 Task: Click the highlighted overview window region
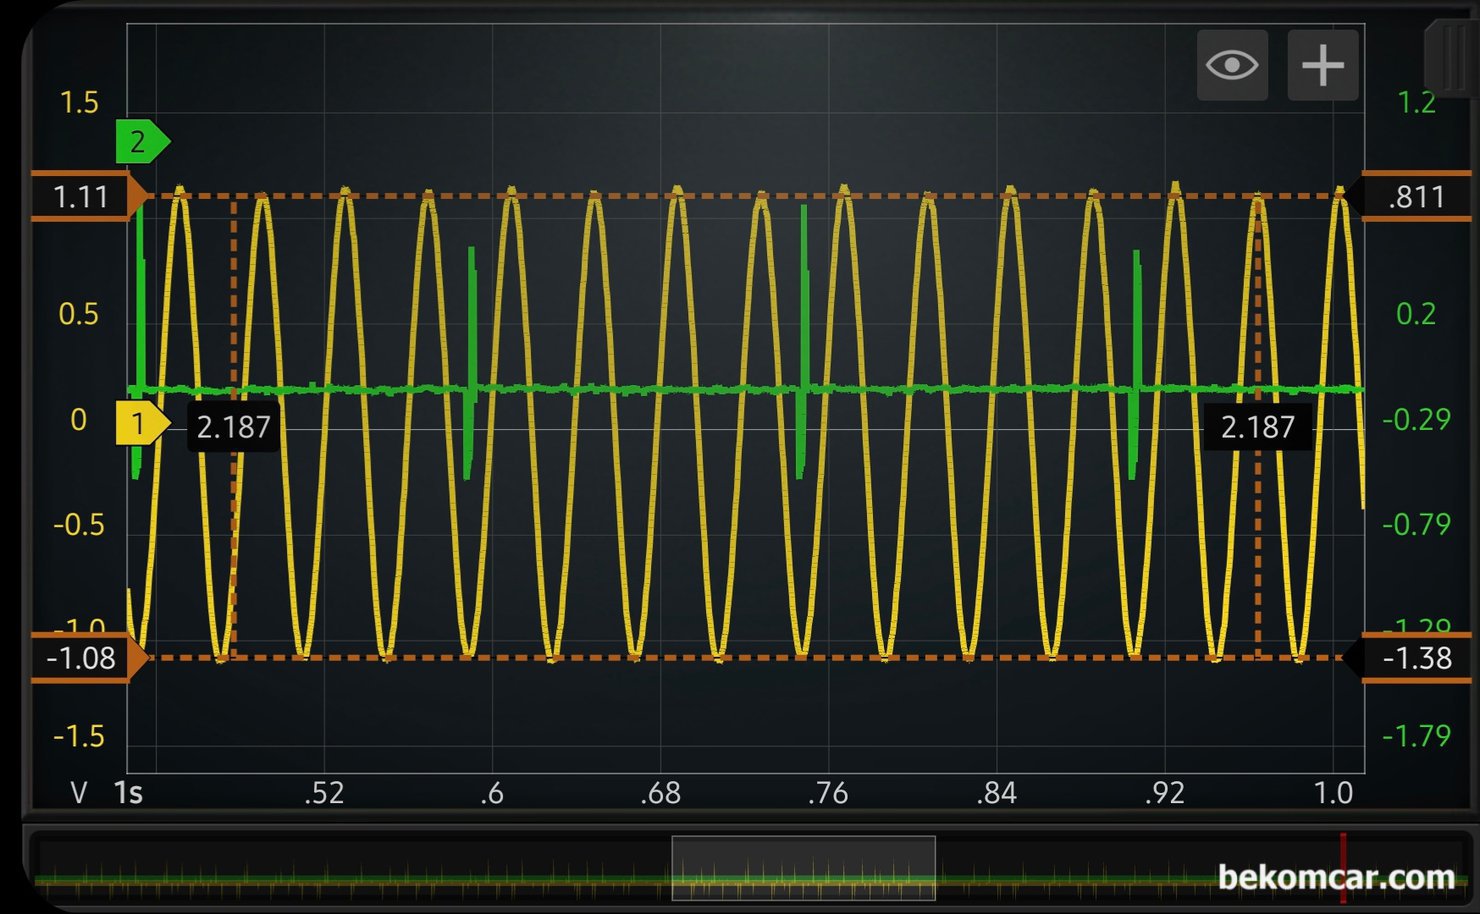[803, 868]
